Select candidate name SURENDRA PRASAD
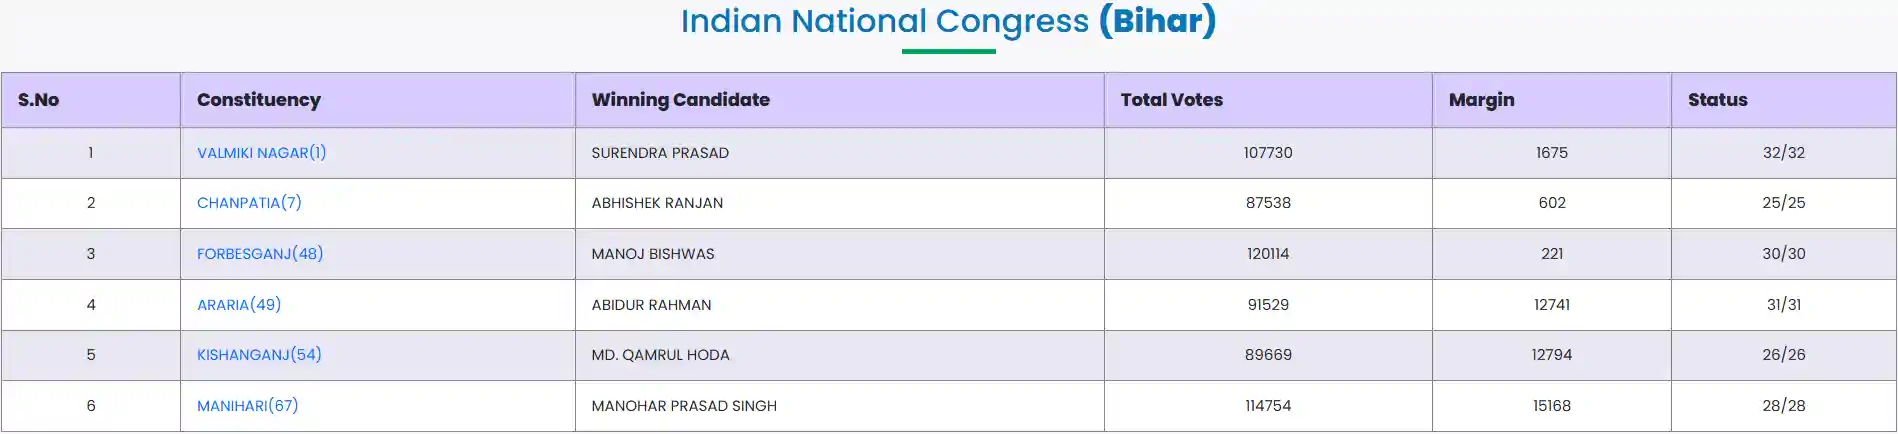The height and width of the screenshot is (434, 1898). 660,153
